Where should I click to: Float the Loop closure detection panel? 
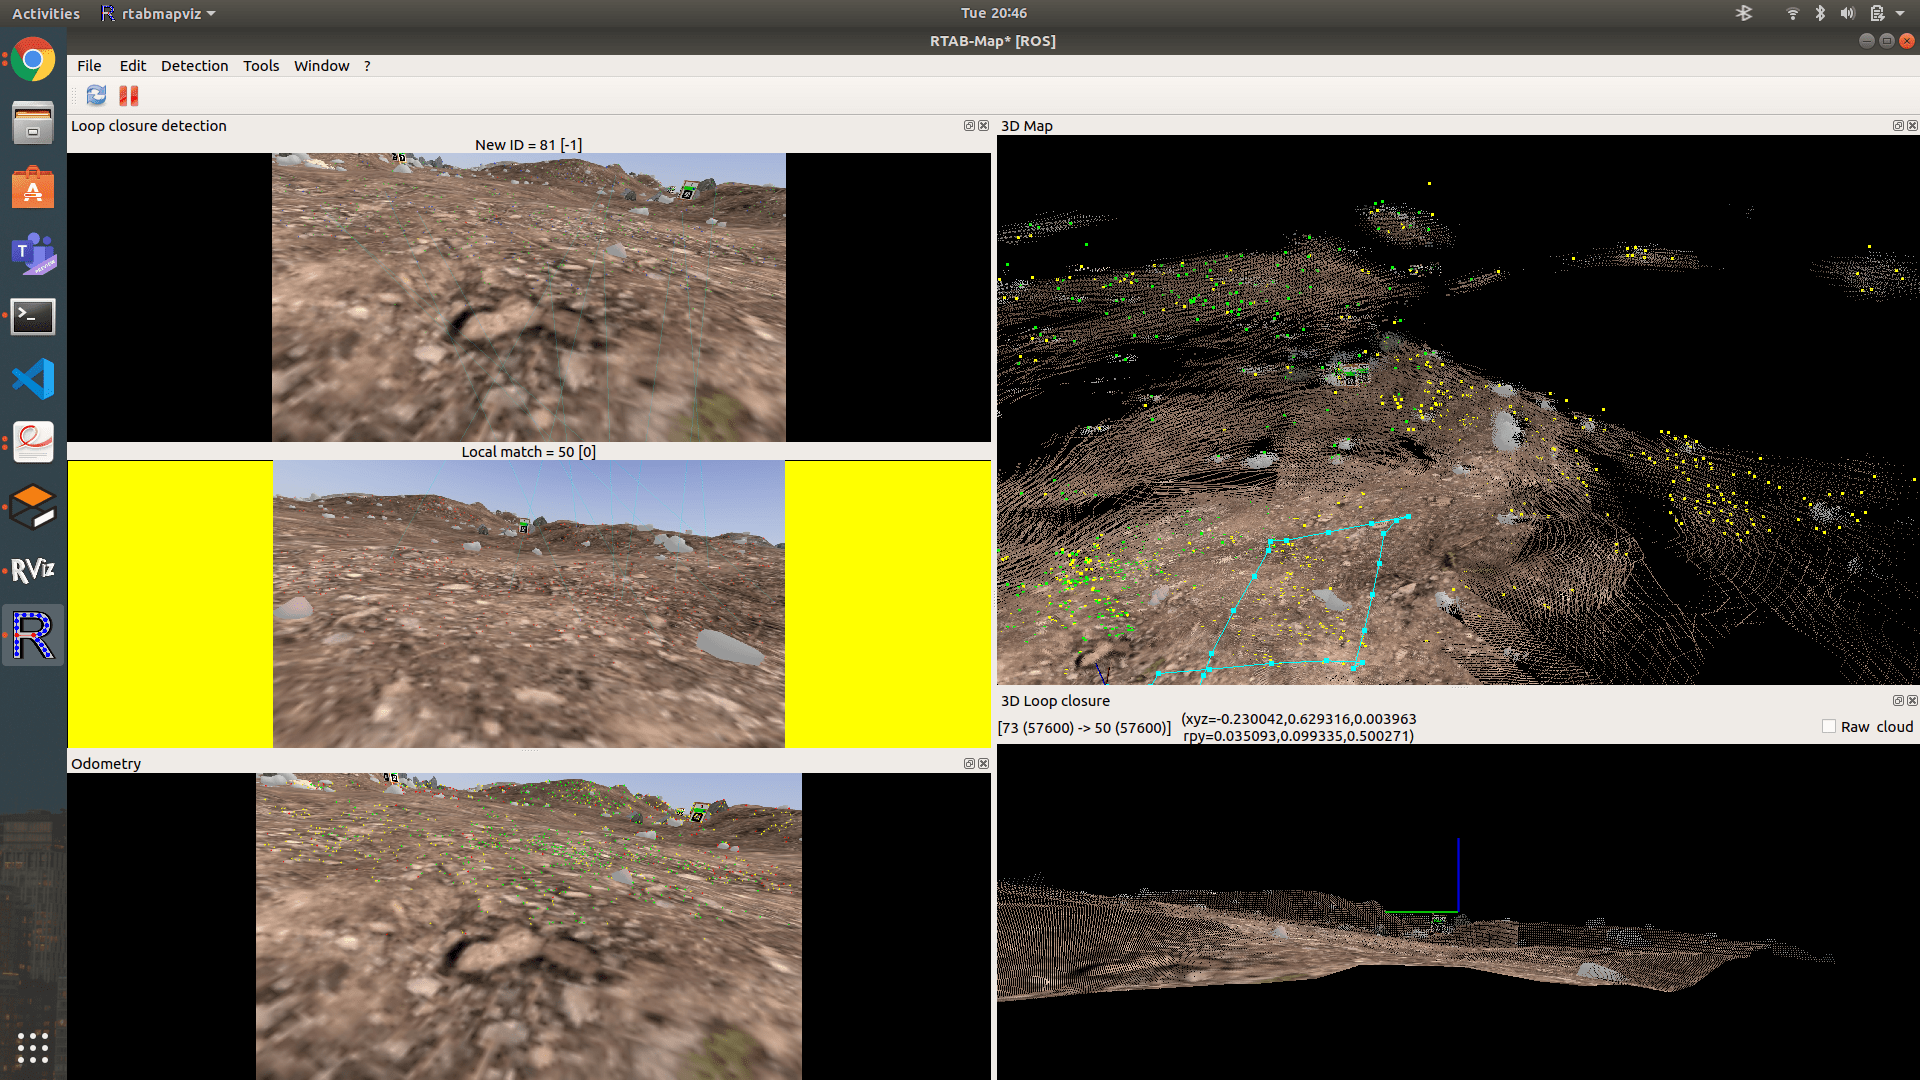pyautogui.click(x=968, y=126)
